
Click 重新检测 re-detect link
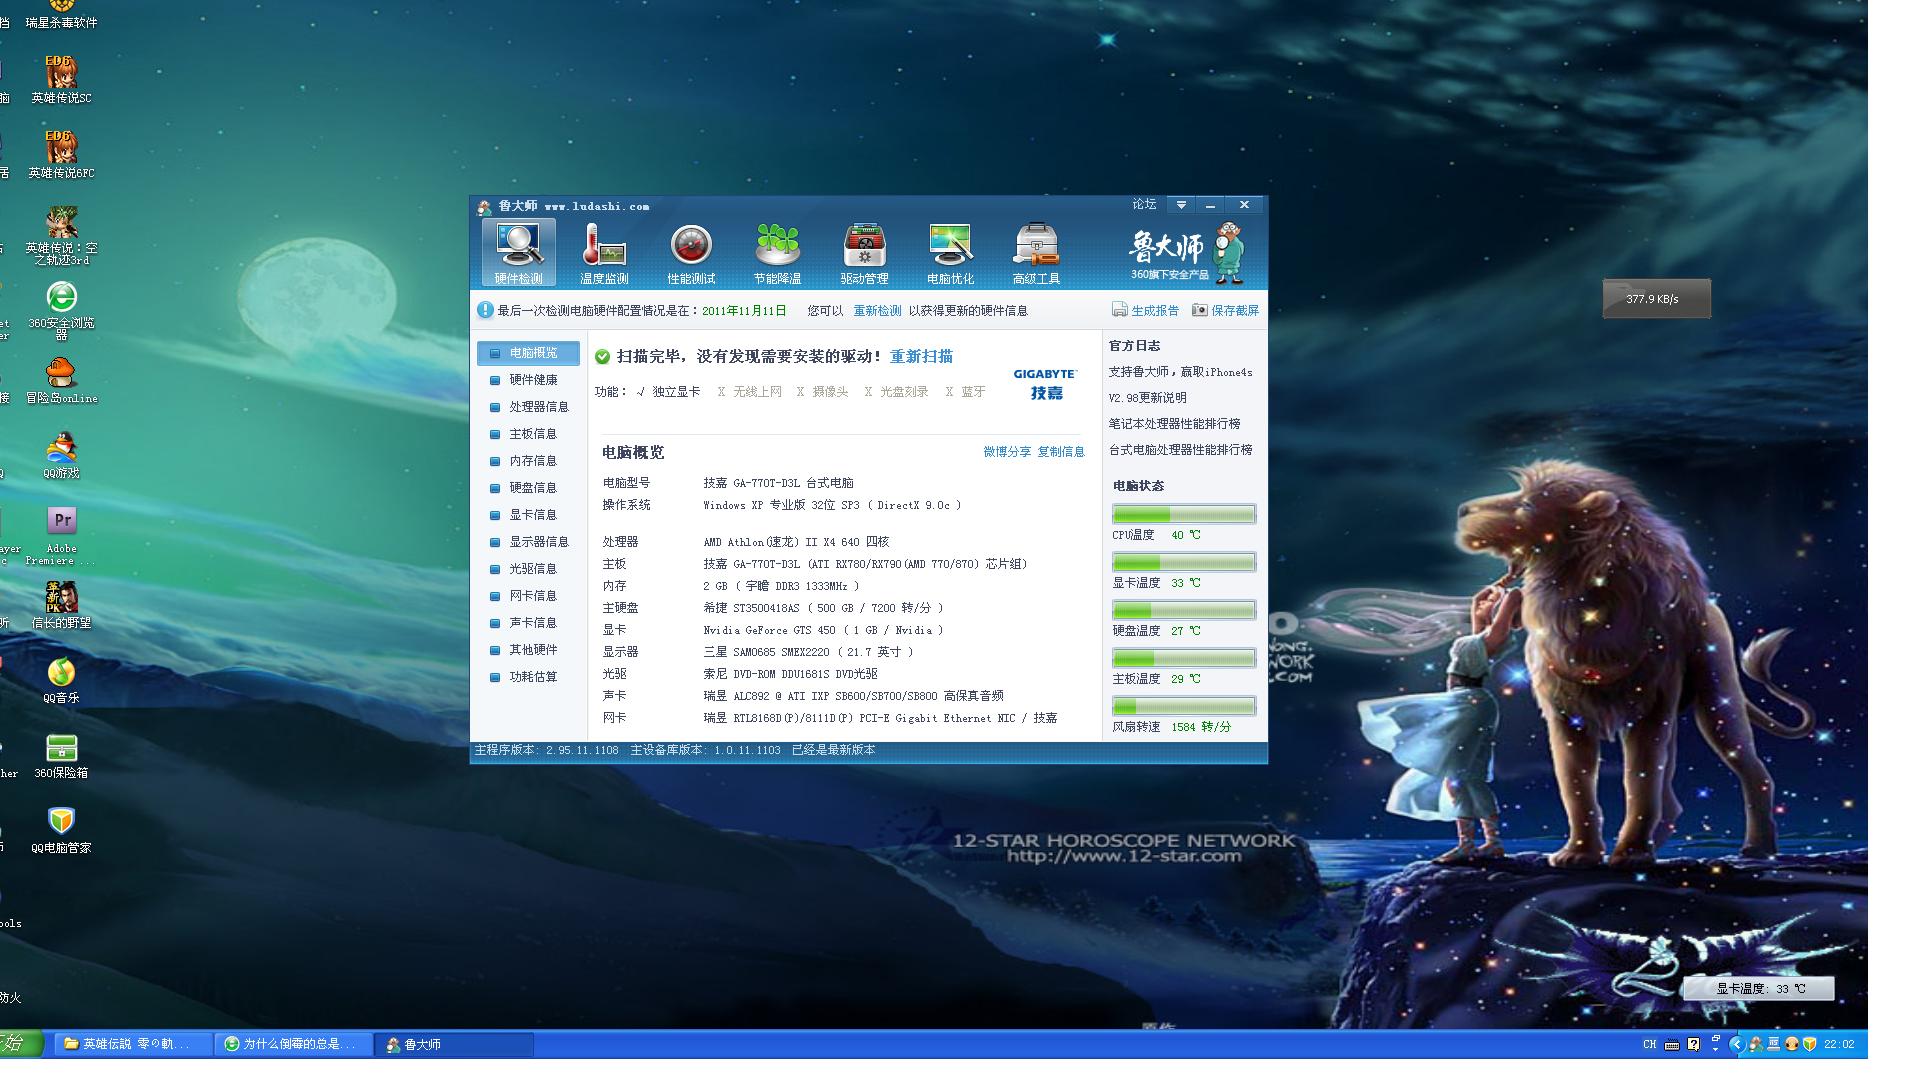[877, 311]
